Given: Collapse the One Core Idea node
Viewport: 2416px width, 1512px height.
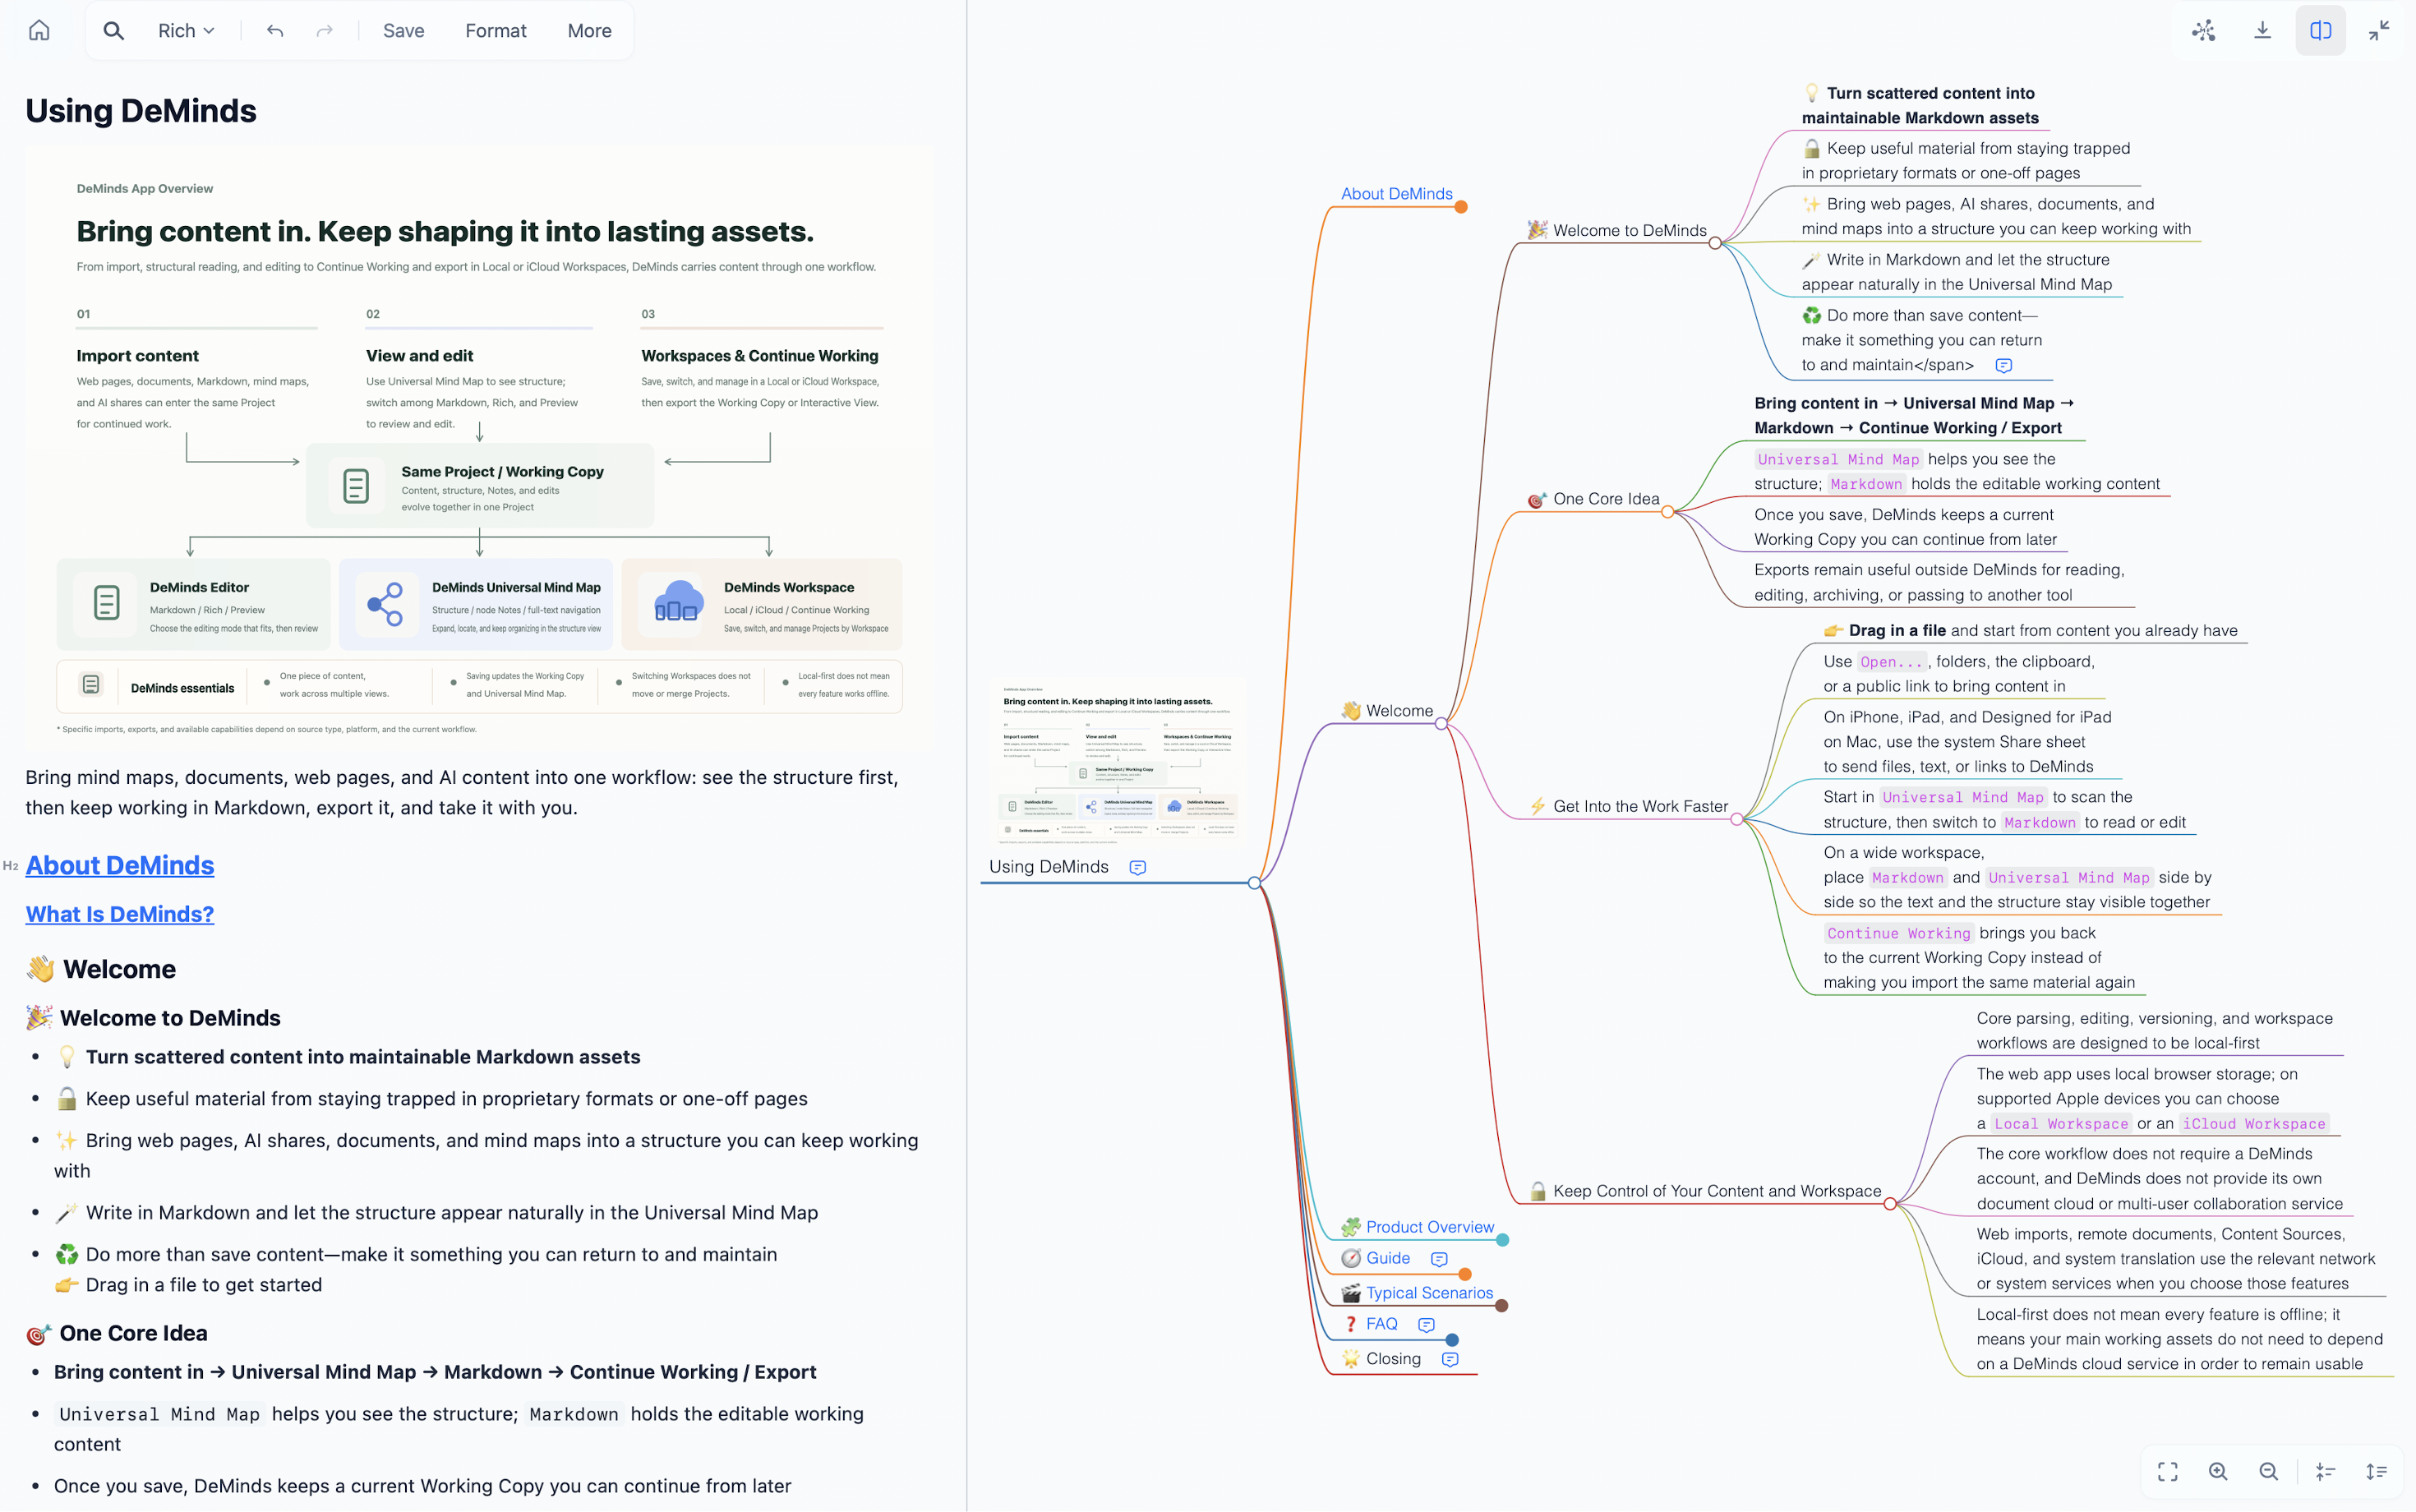Looking at the screenshot, I should (x=1667, y=512).
